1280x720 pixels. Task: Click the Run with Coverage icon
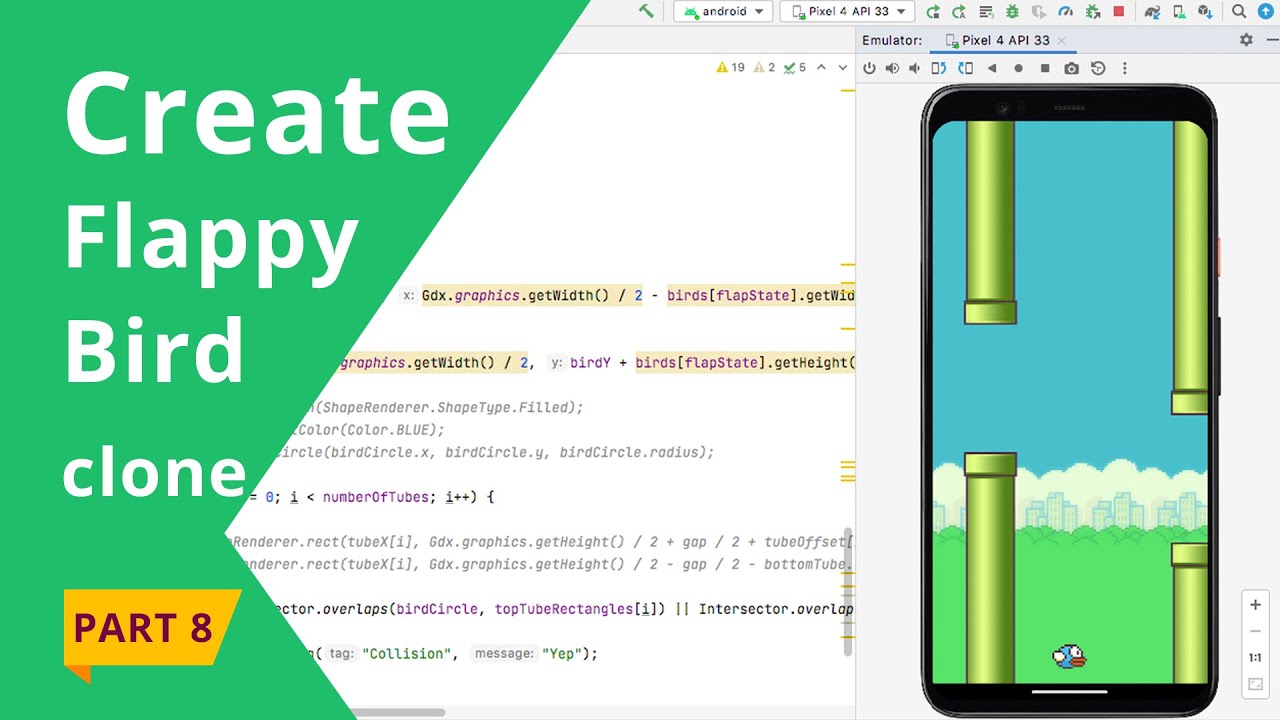click(1039, 12)
